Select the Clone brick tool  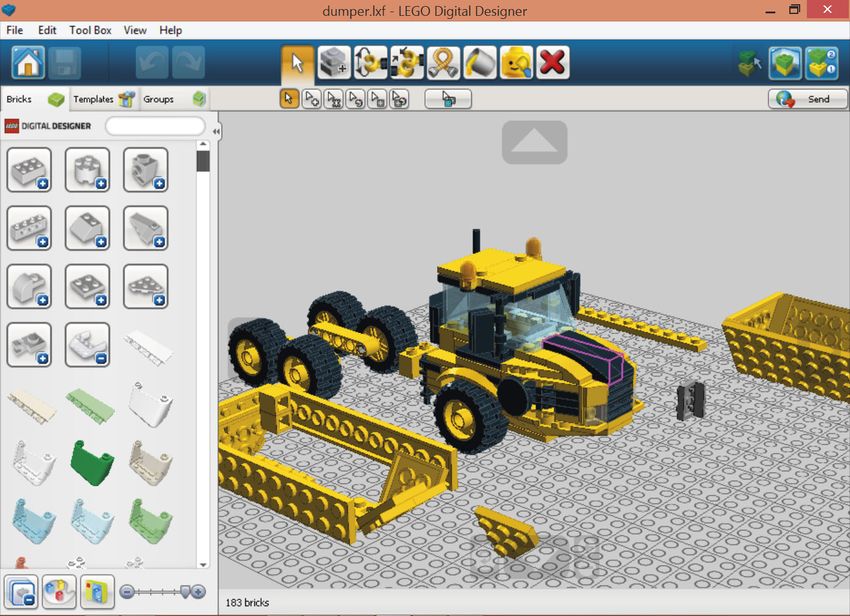click(334, 62)
